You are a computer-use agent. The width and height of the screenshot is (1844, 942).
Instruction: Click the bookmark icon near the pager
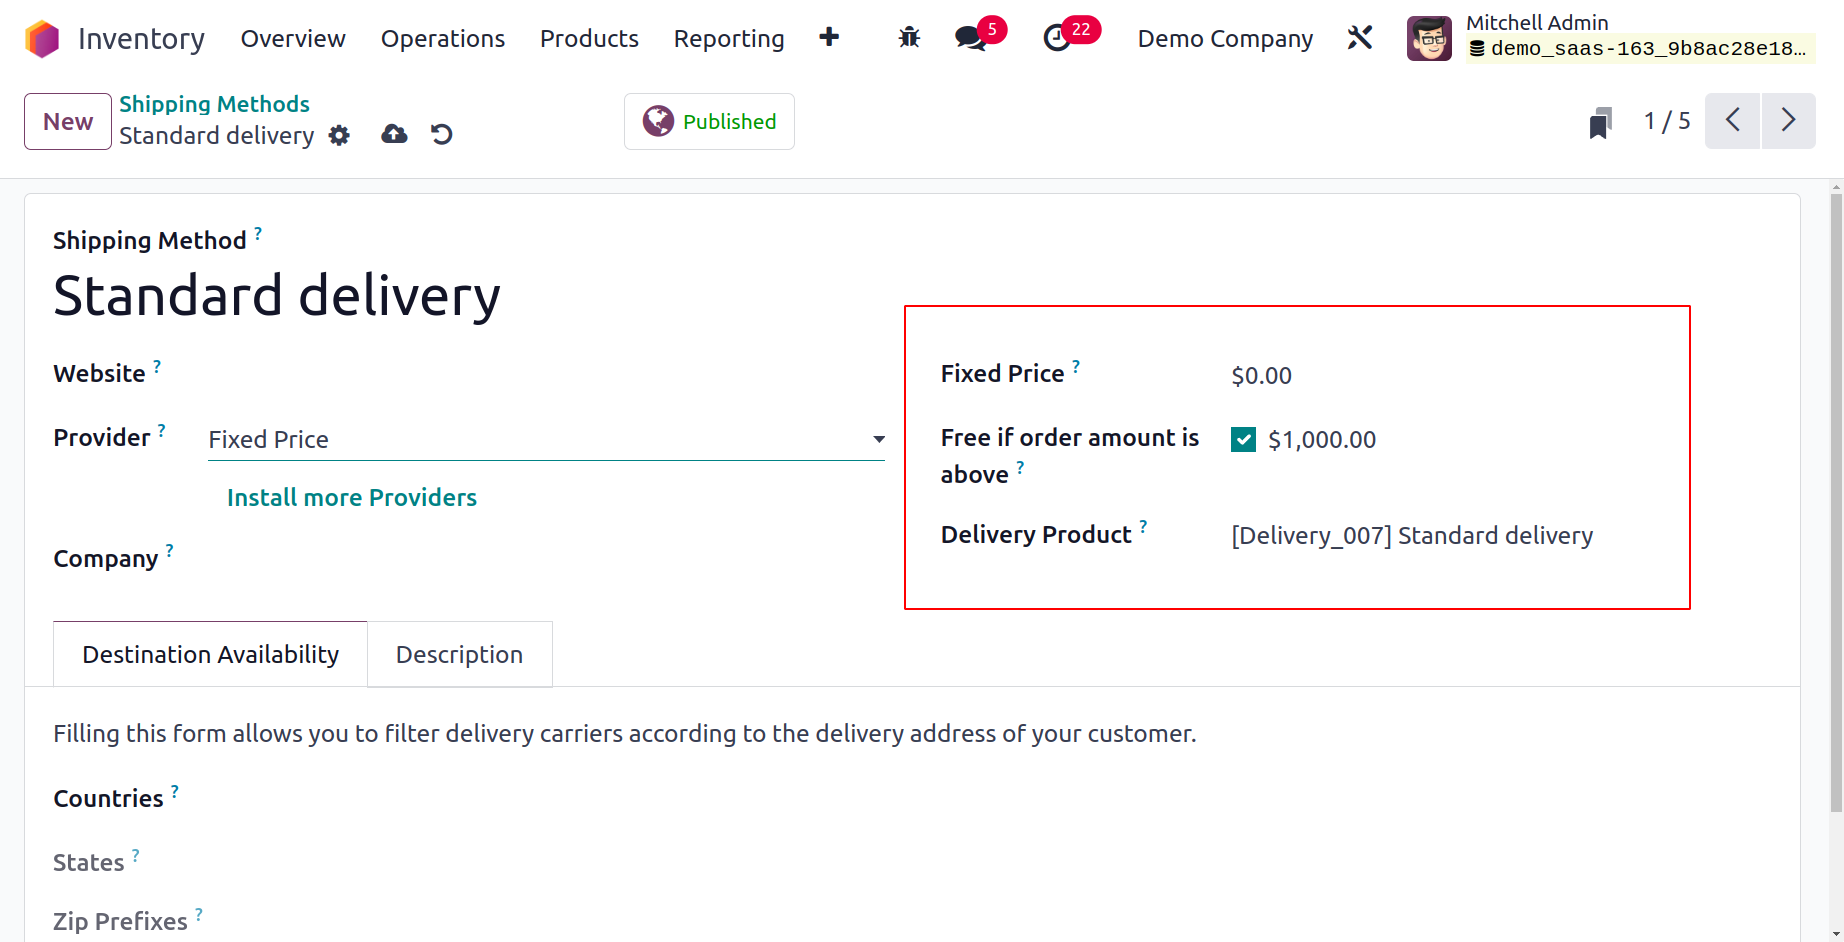1600,123
